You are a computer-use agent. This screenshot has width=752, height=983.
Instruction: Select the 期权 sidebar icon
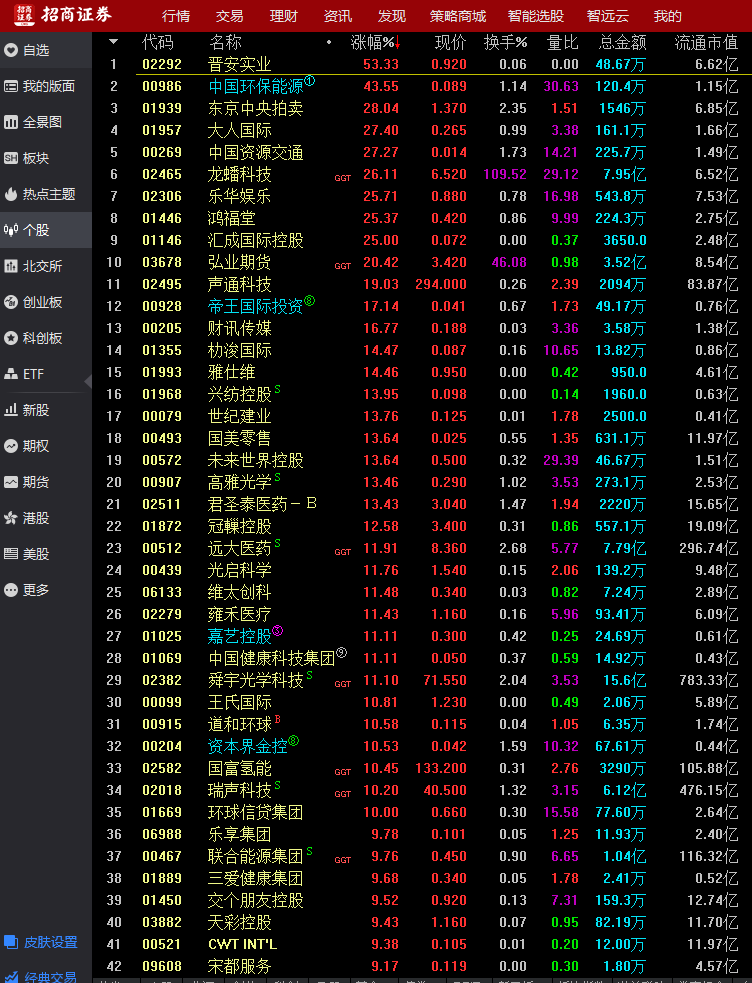(x=11, y=446)
